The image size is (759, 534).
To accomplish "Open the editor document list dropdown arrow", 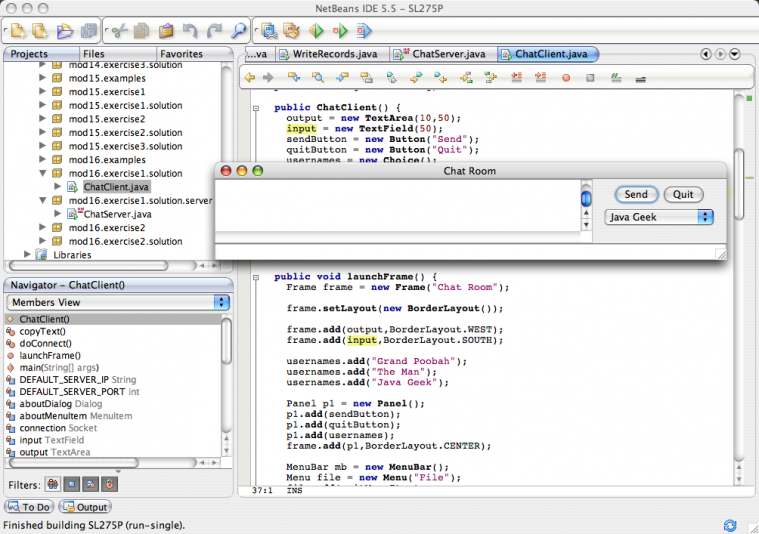I will coord(735,54).
